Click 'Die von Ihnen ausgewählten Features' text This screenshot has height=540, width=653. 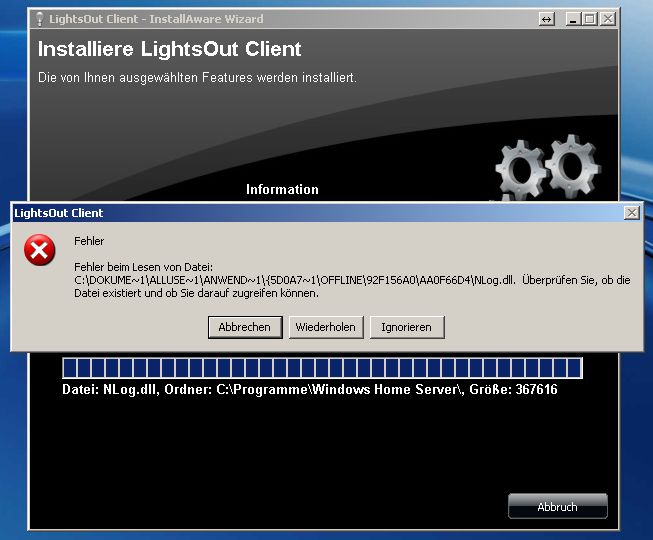[x=197, y=77]
